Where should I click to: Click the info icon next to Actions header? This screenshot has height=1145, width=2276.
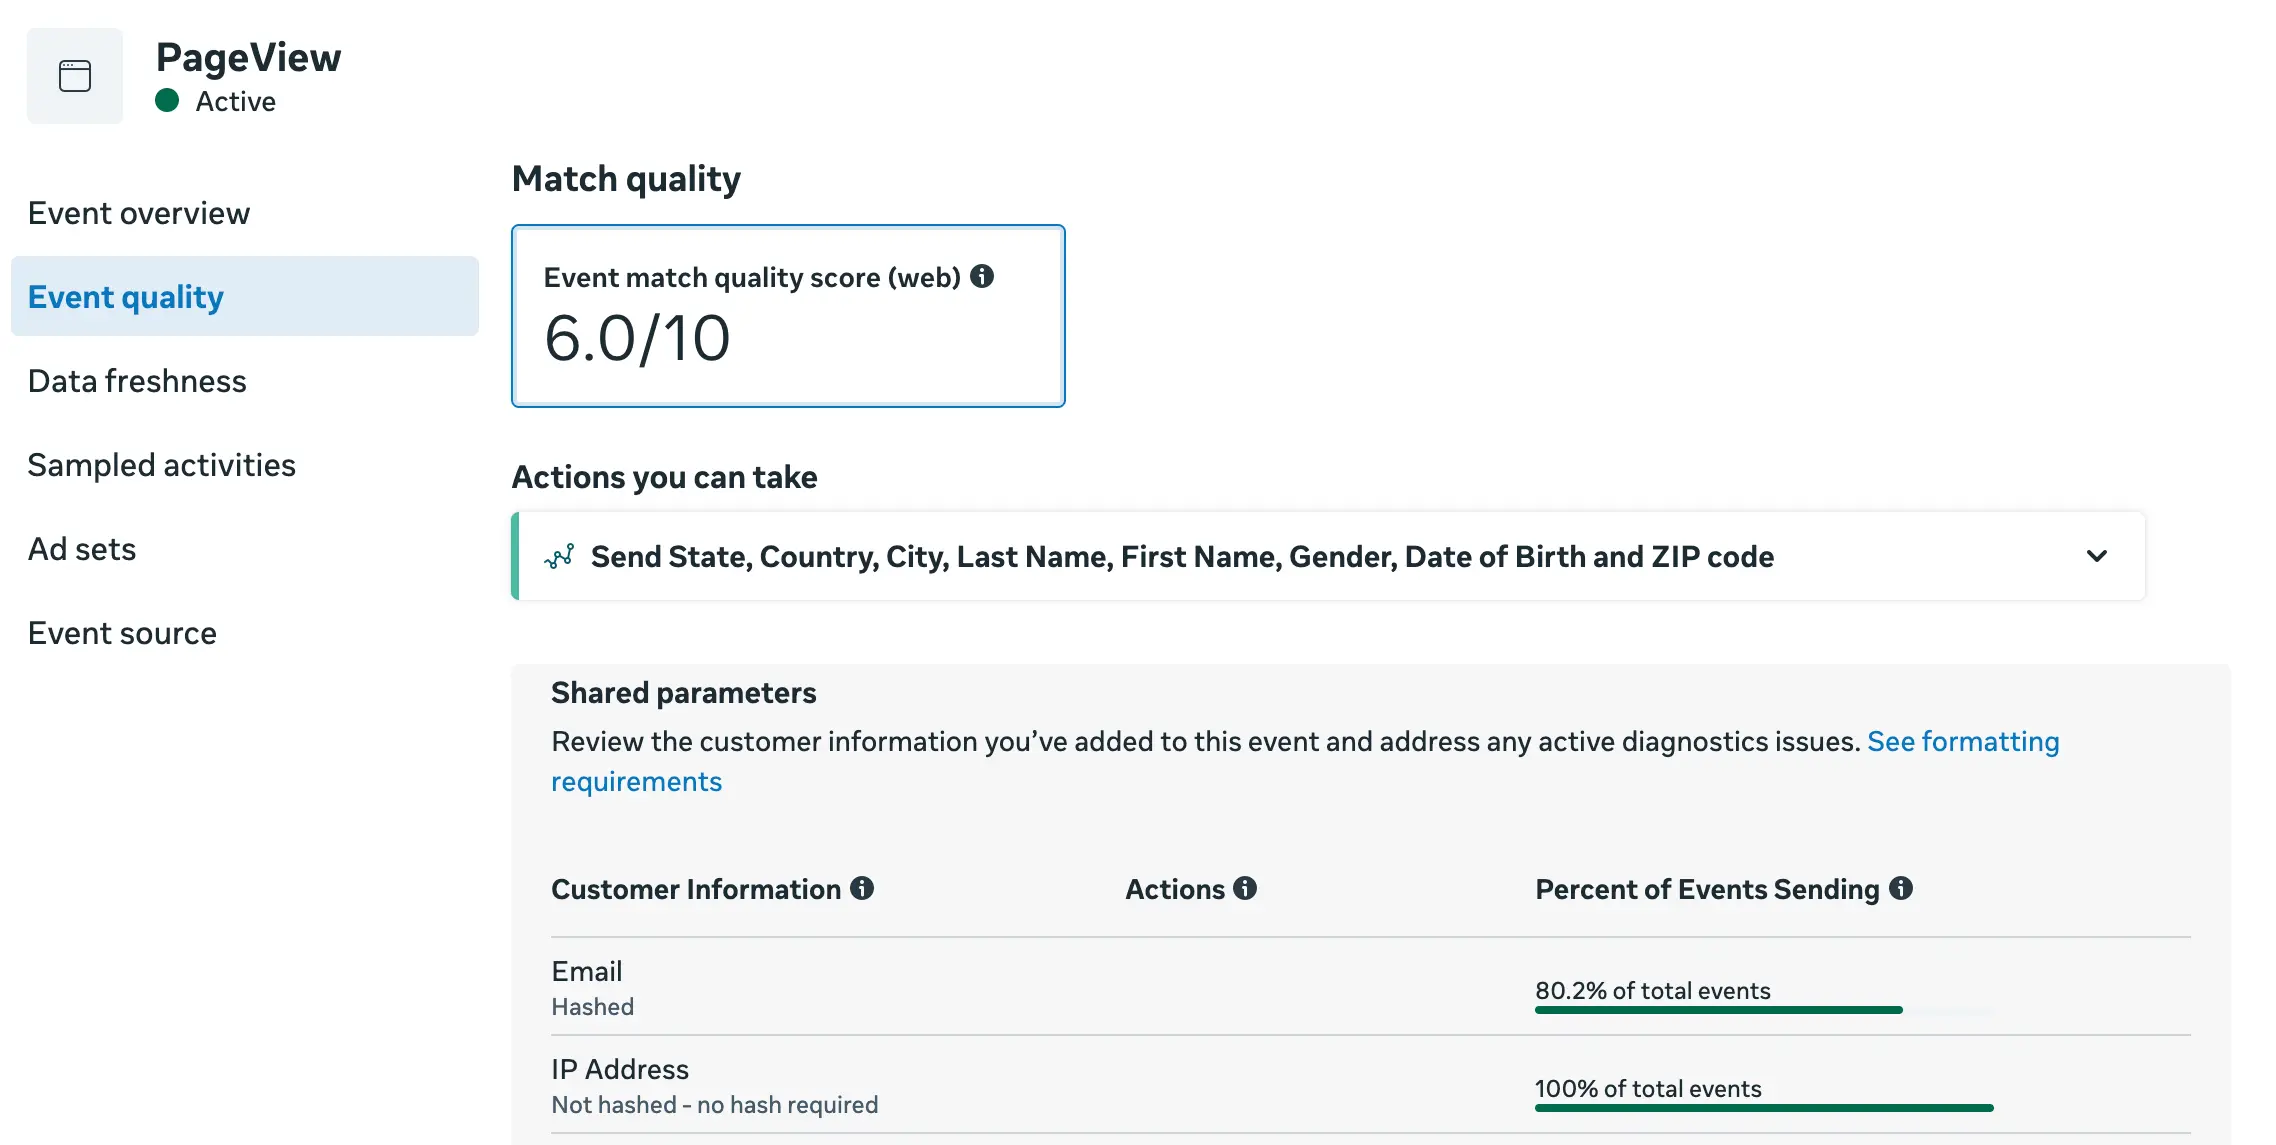click(x=1245, y=888)
